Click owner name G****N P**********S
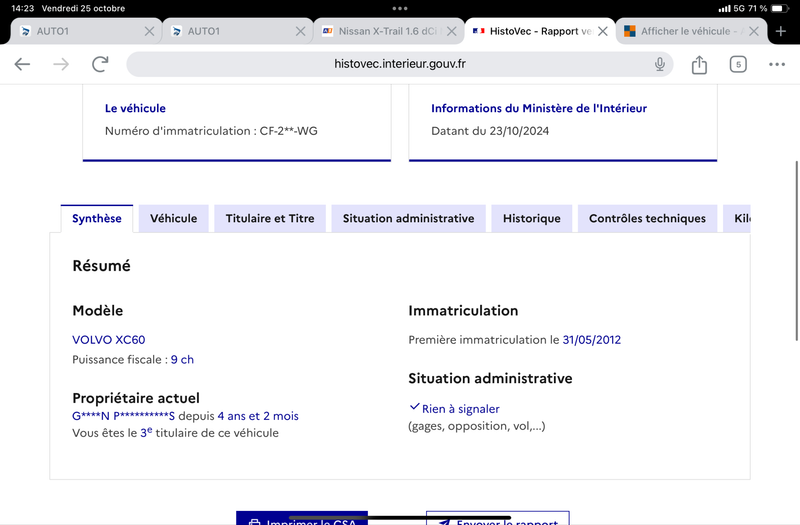Viewport: 800px width, 525px height. point(123,416)
